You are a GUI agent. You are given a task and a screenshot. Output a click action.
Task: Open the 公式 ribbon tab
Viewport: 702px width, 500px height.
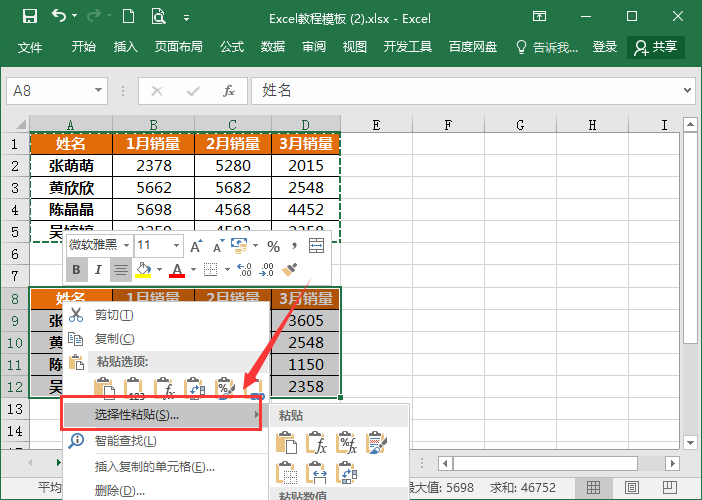point(231,47)
